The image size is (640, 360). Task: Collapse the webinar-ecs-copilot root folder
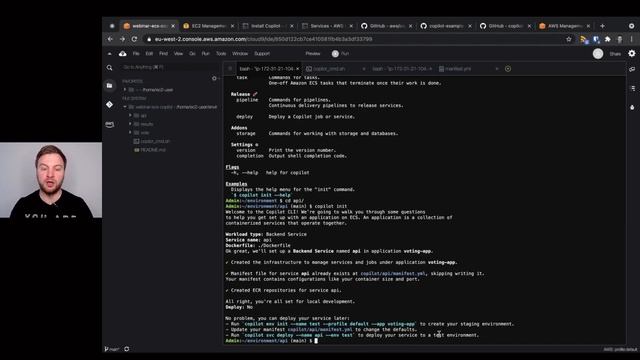pos(125,107)
